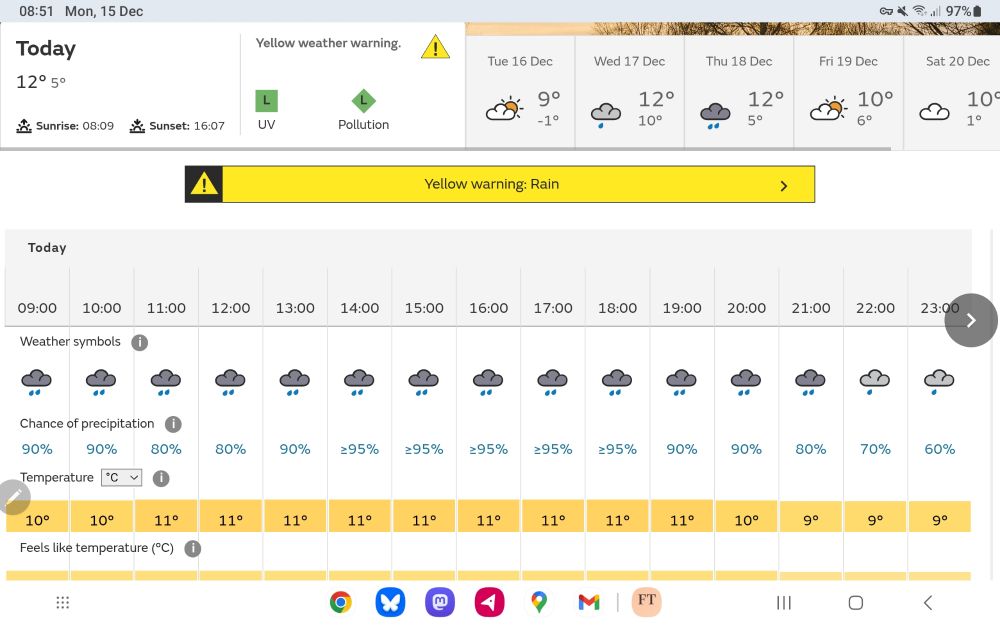Tap the sunrise icon next to 08:09
This screenshot has width=1000, height=625.
[22, 124]
